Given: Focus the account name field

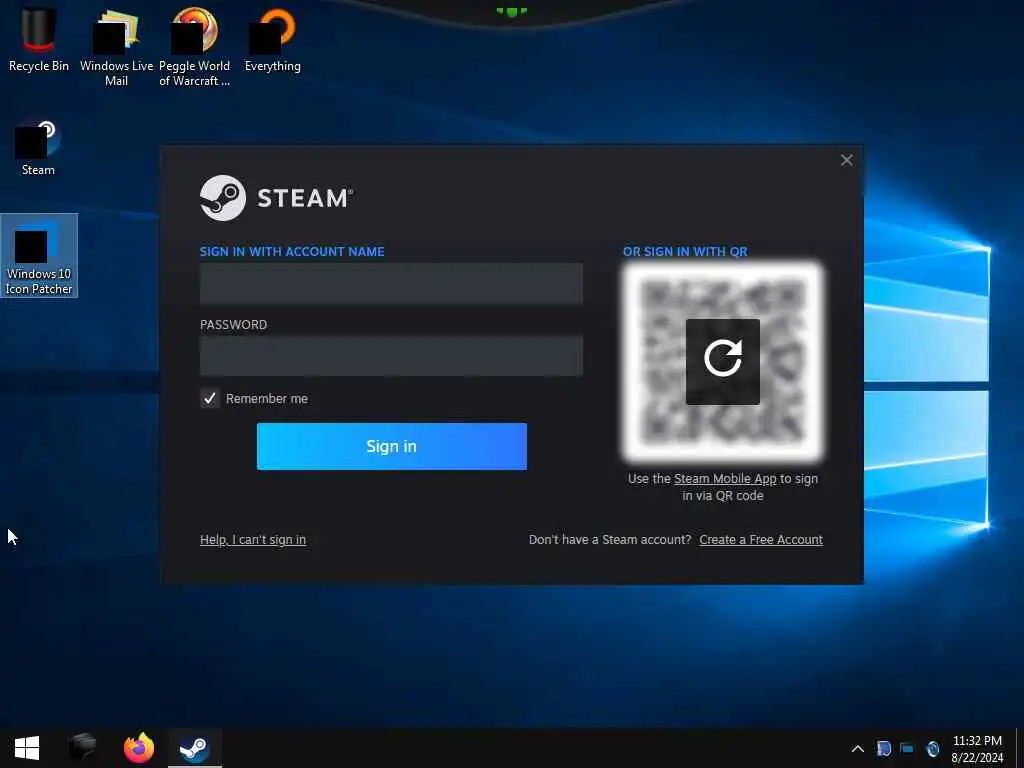Looking at the screenshot, I should point(391,283).
